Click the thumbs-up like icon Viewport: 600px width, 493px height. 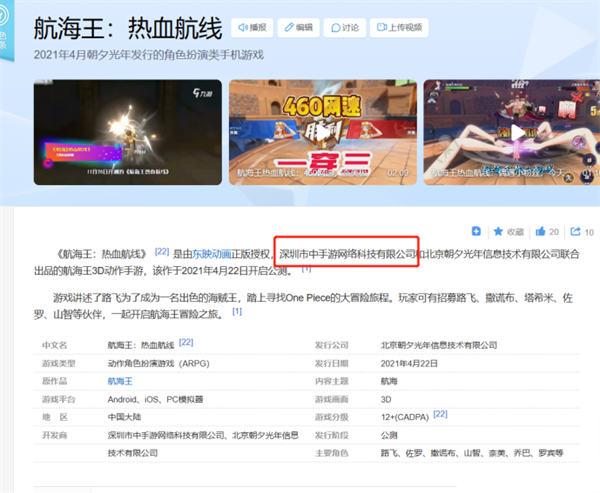click(540, 231)
